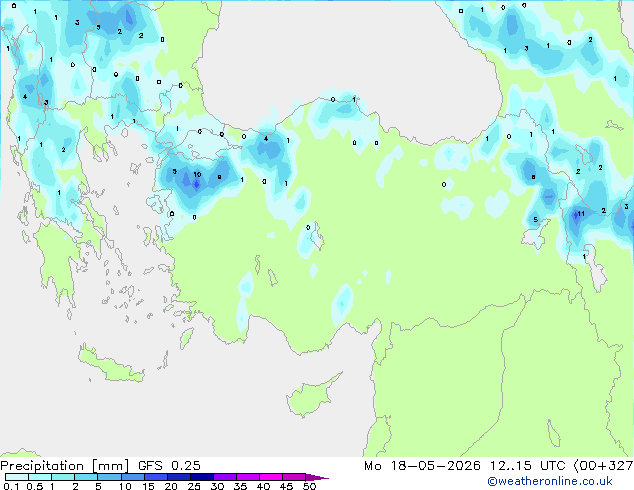The height and width of the screenshot is (490, 634).
Task: Click the above-50 arrow tip of the color bar
Action: coord(317,477)
